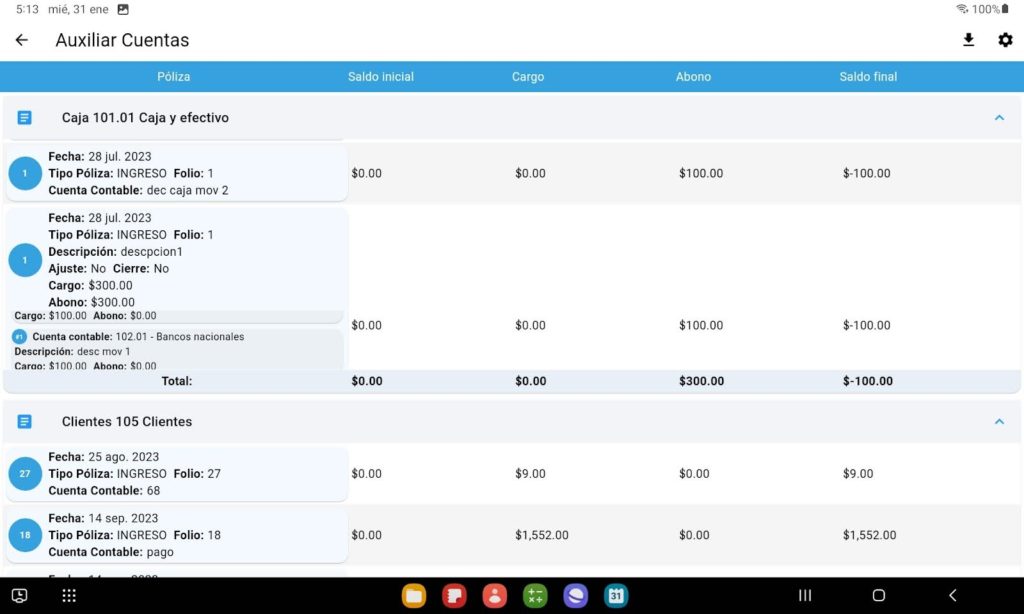Tap the blue ledger icon beside Clientes 105
1024x614 pixels.
tap(24, 421)
